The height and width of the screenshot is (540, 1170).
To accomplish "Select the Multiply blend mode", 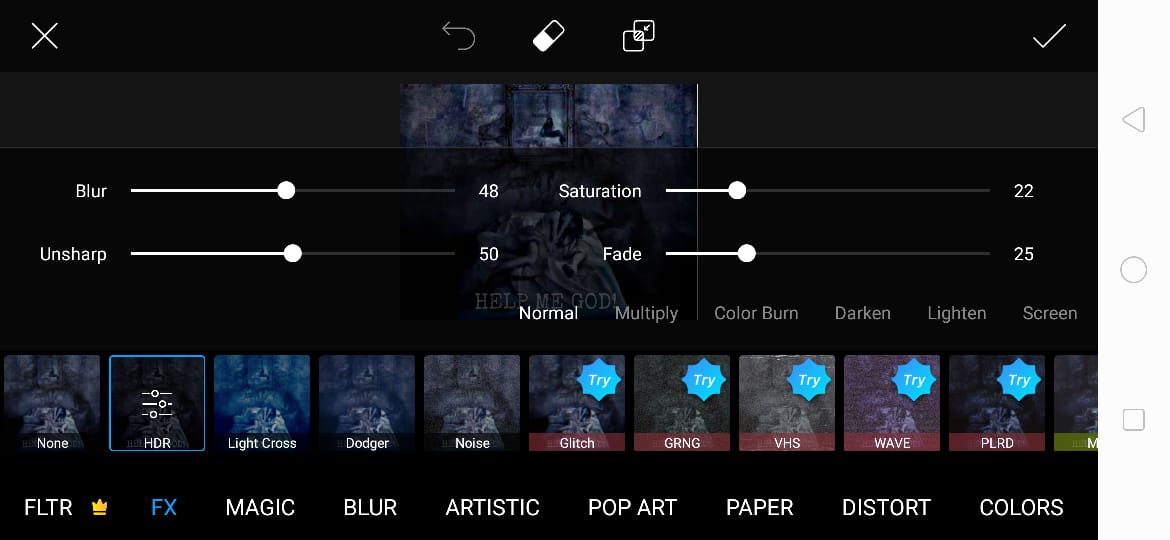I will click(x=646, y=313).
